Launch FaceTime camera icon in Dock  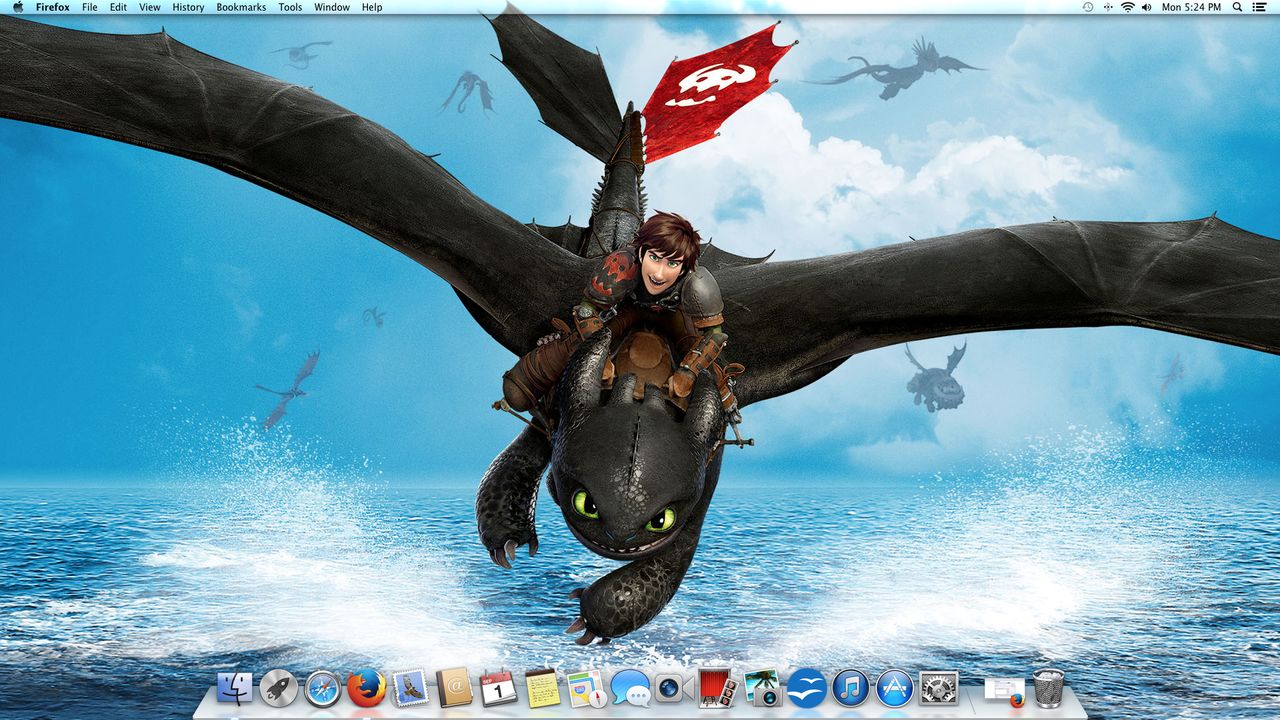(674, 688)
